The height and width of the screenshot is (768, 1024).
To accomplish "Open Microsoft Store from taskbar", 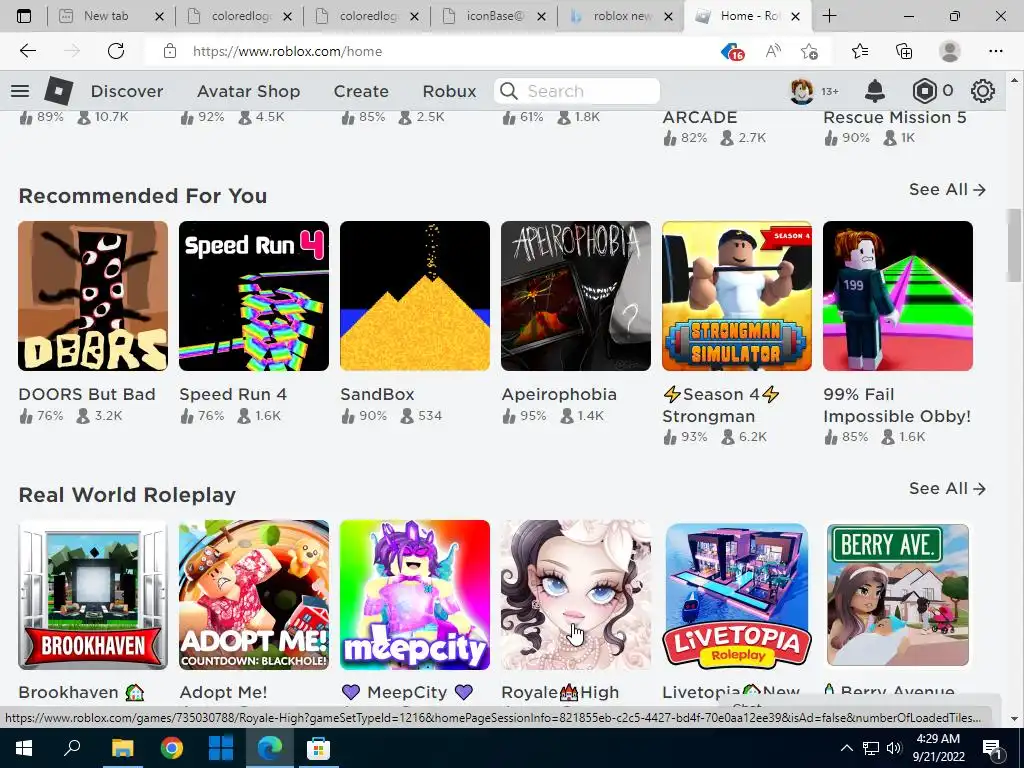I will tap(318, 748).
